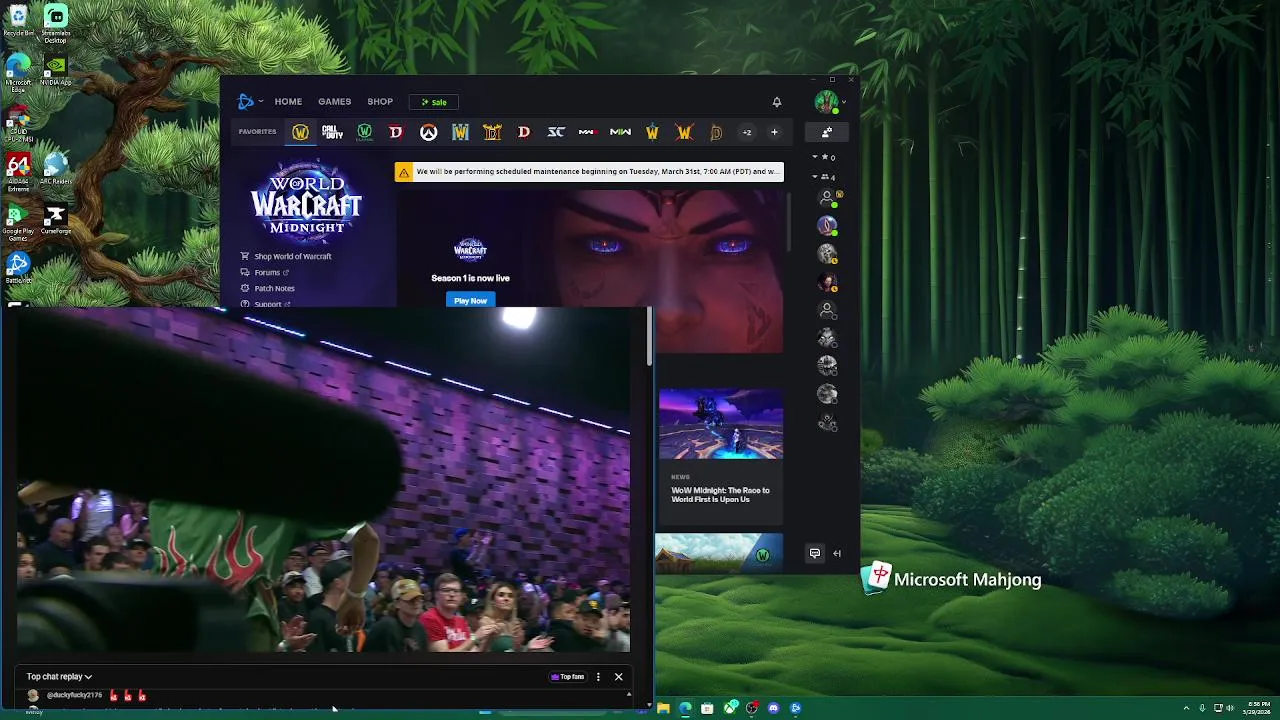Screen dimensions: 1280x720
Task: Open the chats icon in the friends panel
Action: (x=815, y=553)
